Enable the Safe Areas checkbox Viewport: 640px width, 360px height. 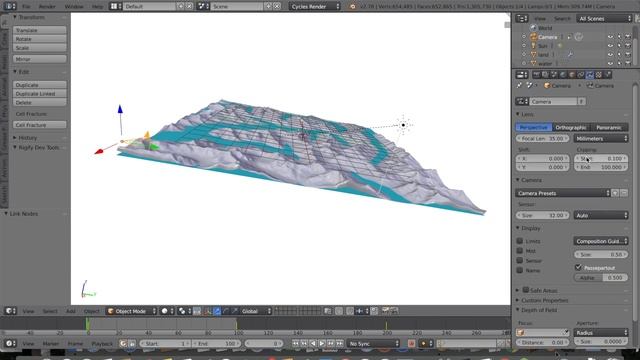pyautogui.click(x=526, y=290)
